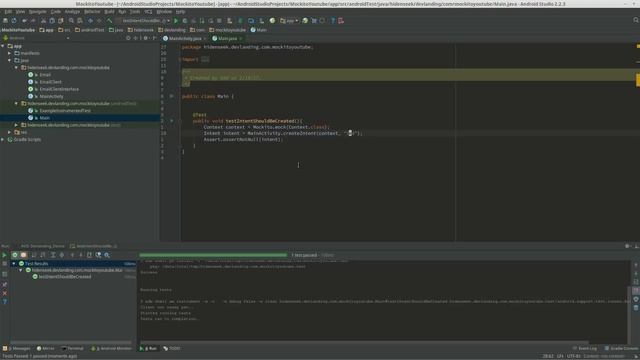Collapse the java folder in project tree
This screenshot has height=360, width=640.
[10, 60]
